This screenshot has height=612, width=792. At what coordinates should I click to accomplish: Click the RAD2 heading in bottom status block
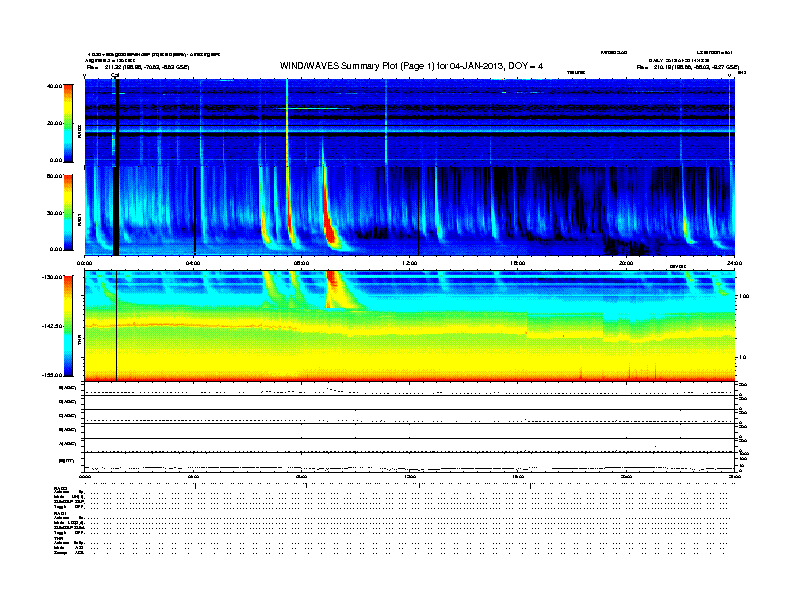pos(60,489)
